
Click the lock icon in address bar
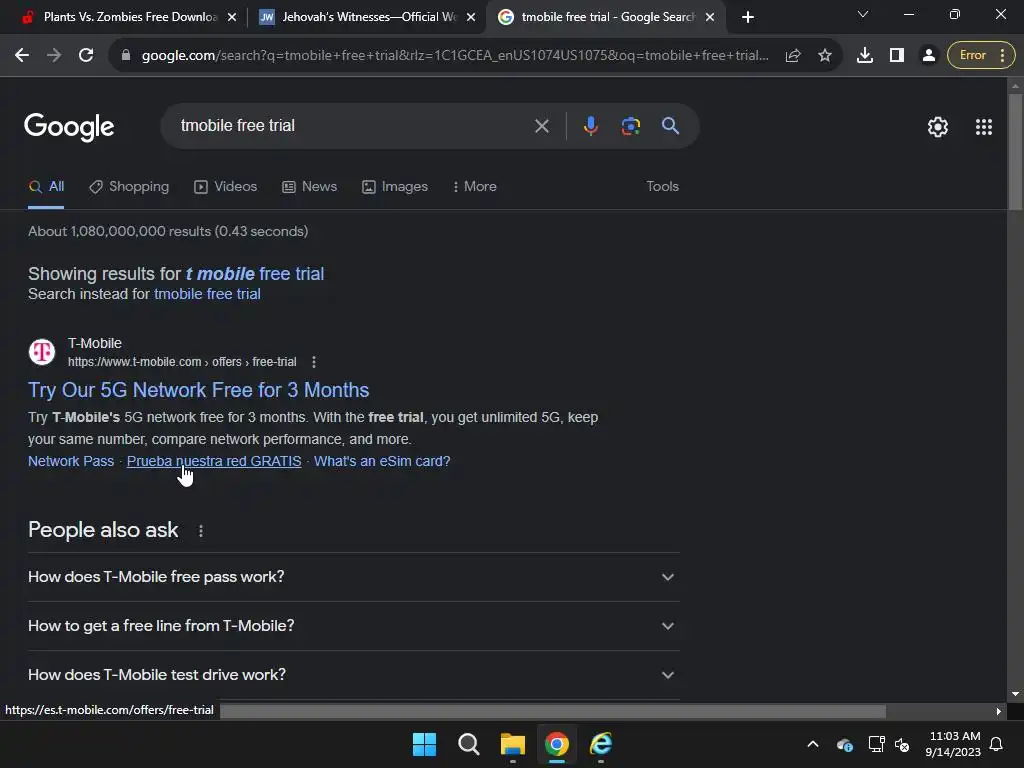(126, 56)
